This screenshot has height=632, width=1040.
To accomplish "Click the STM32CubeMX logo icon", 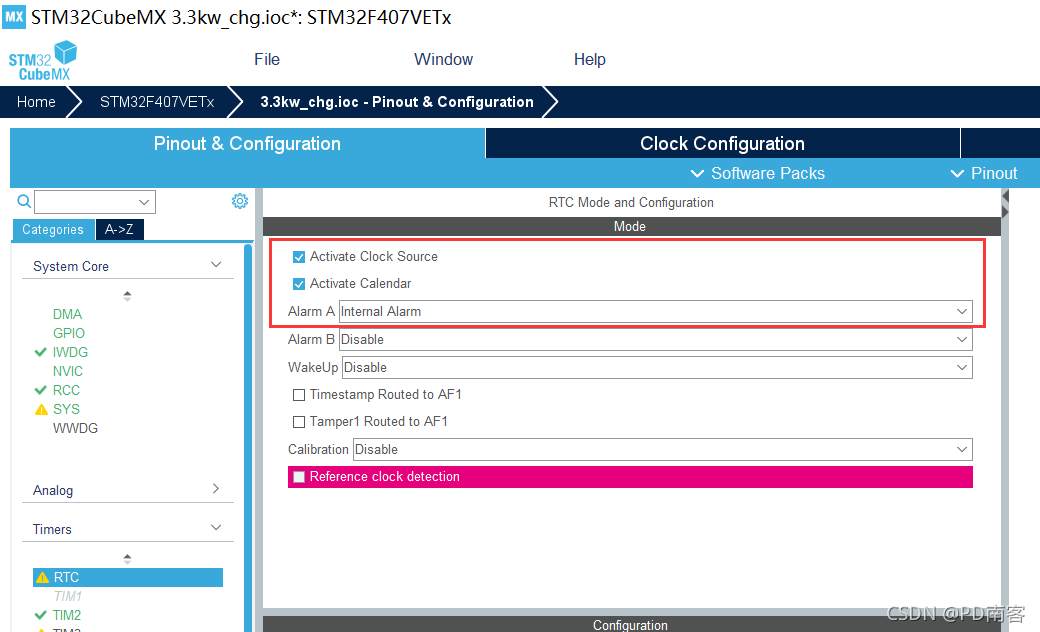I will click(43, 60).
